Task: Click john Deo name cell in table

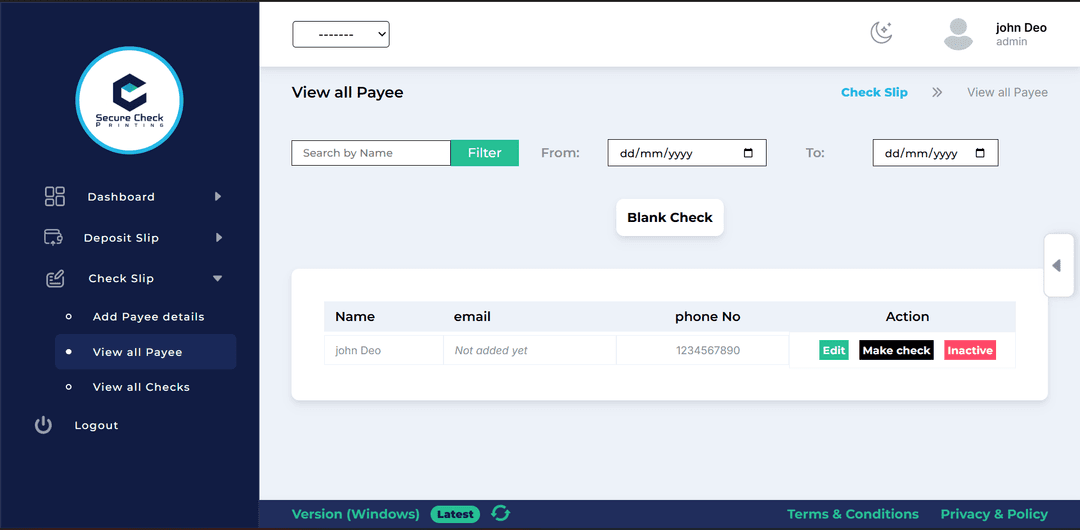Action: click(x=384, y=350)
